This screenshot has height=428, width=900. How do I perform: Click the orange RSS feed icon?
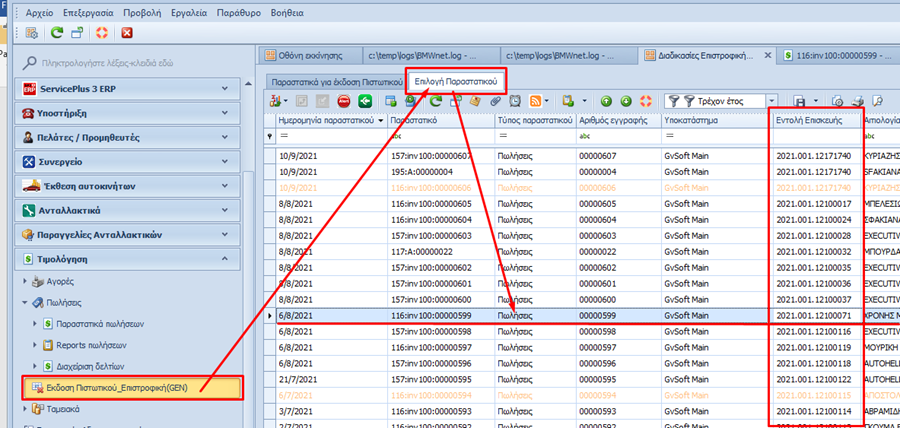point(537,101)
